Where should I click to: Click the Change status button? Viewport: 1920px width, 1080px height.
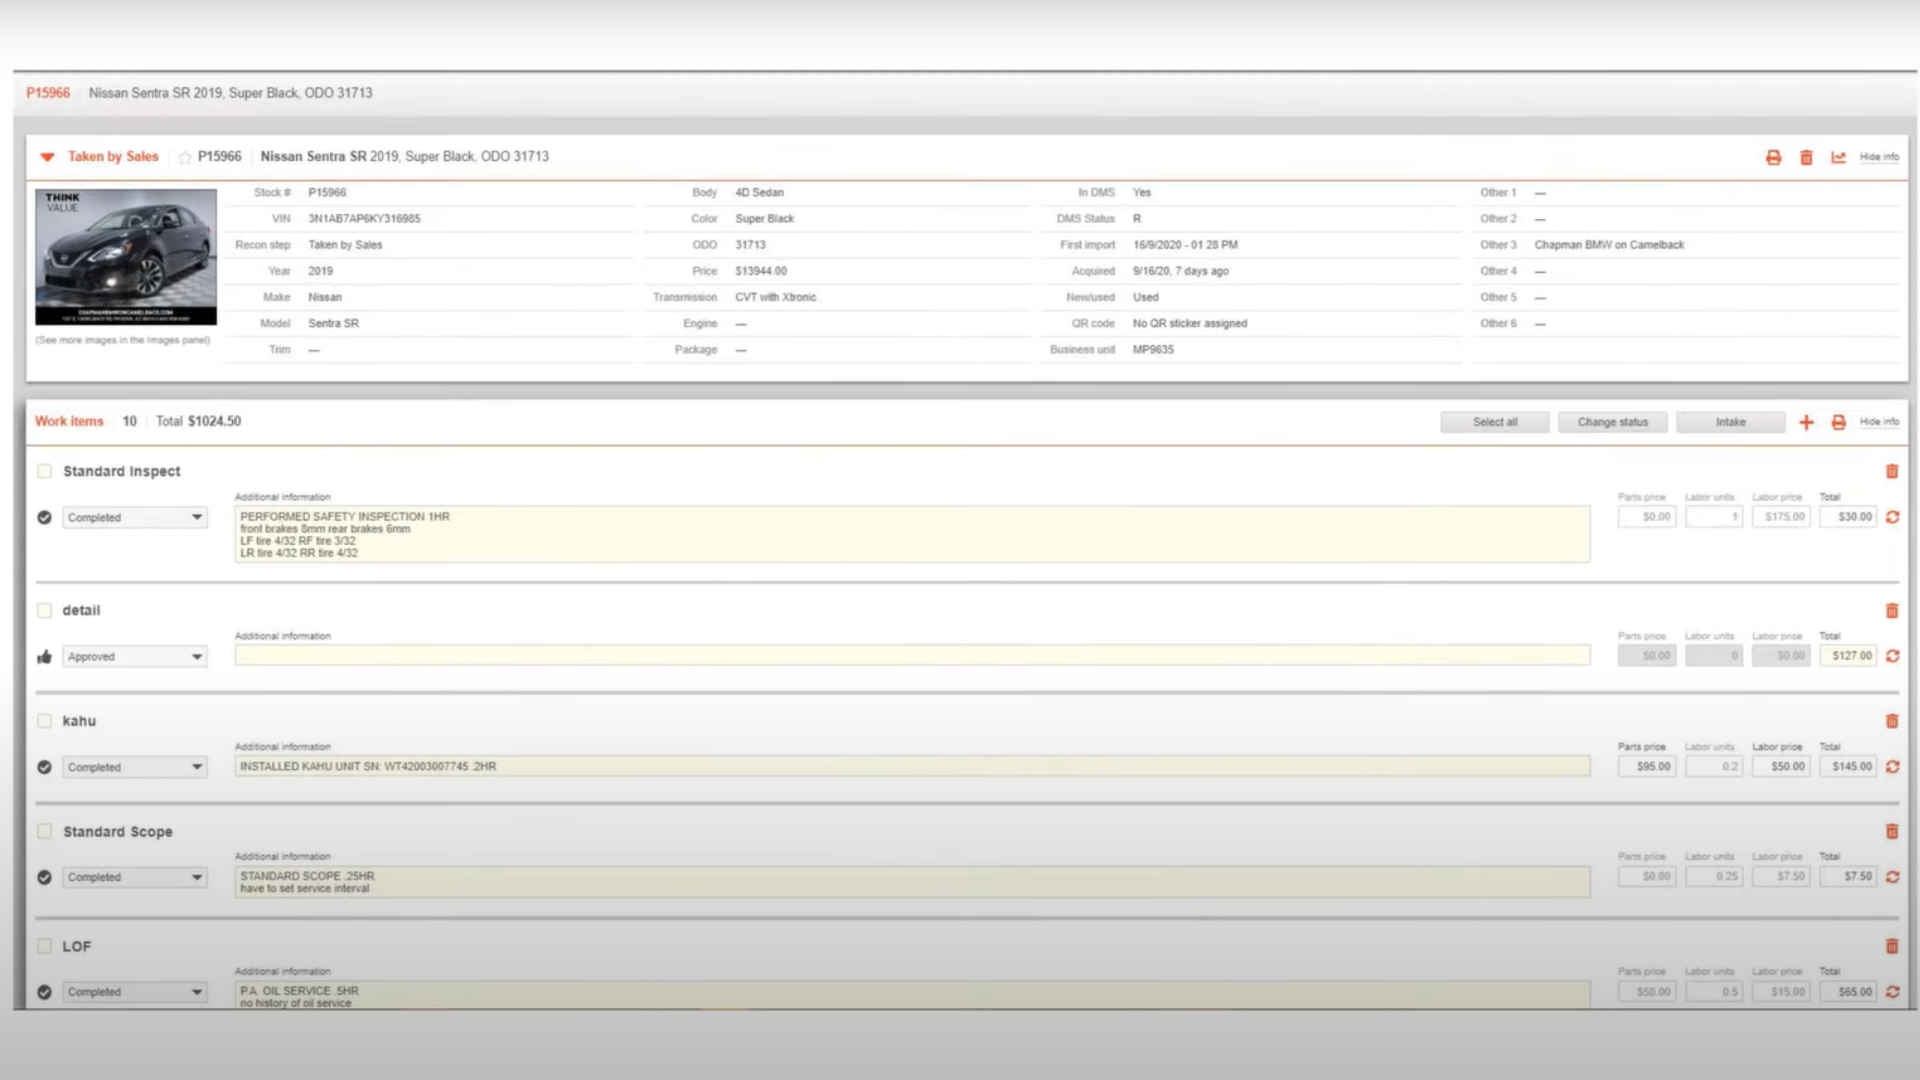1612,422
